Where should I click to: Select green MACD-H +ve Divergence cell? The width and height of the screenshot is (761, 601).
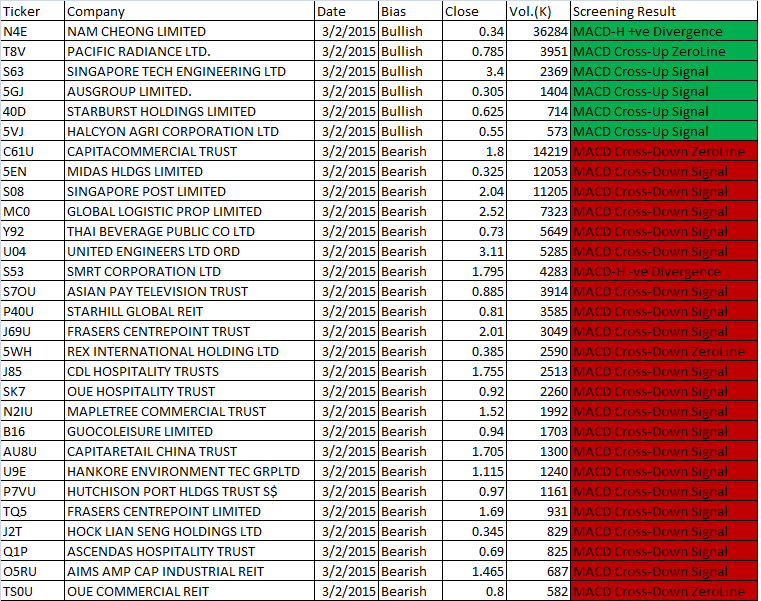tap(663, 31)
